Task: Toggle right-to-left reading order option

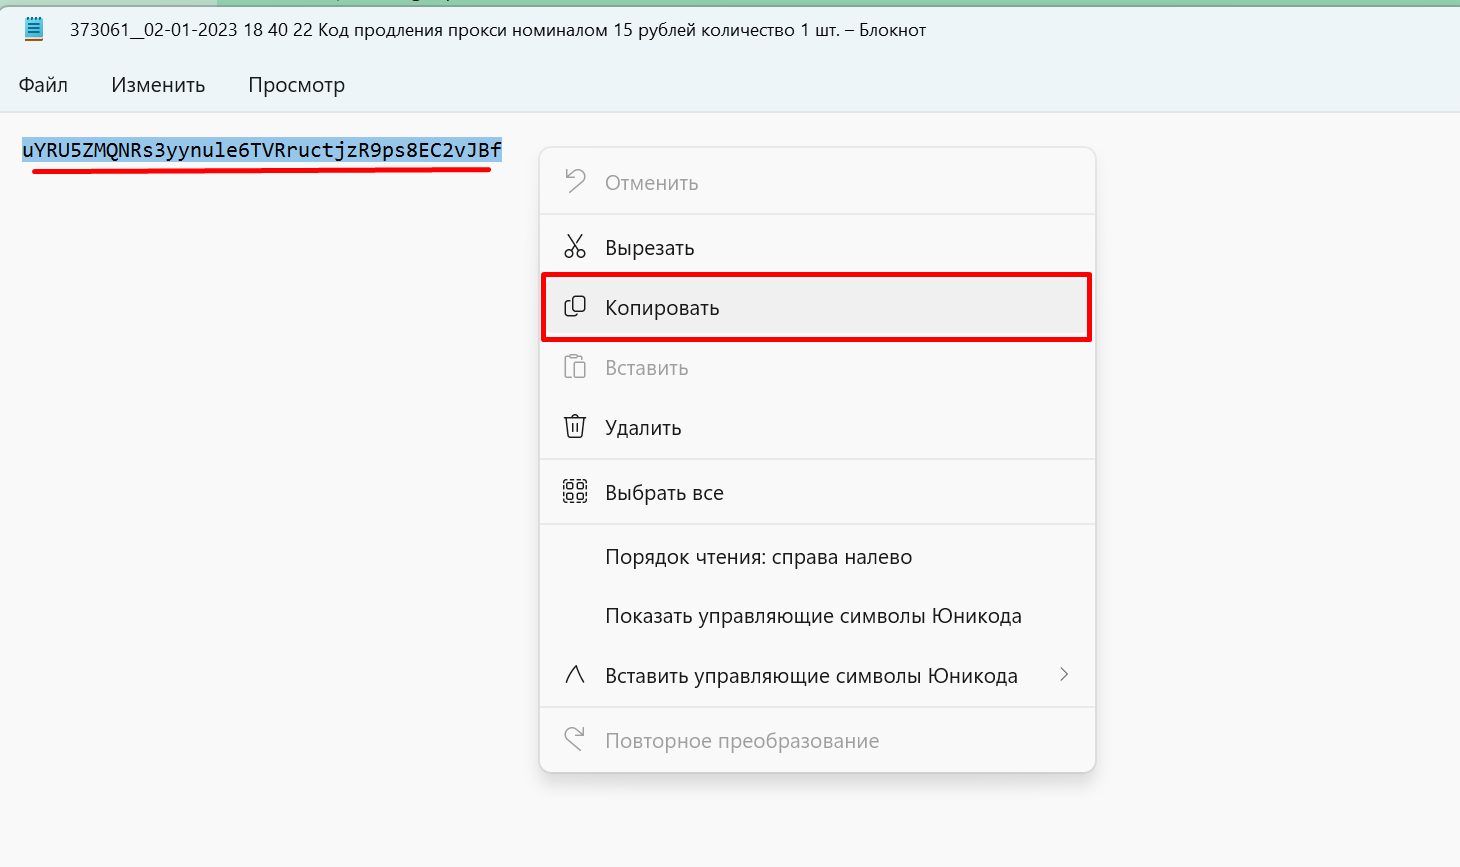Action: tap(758, 557)
